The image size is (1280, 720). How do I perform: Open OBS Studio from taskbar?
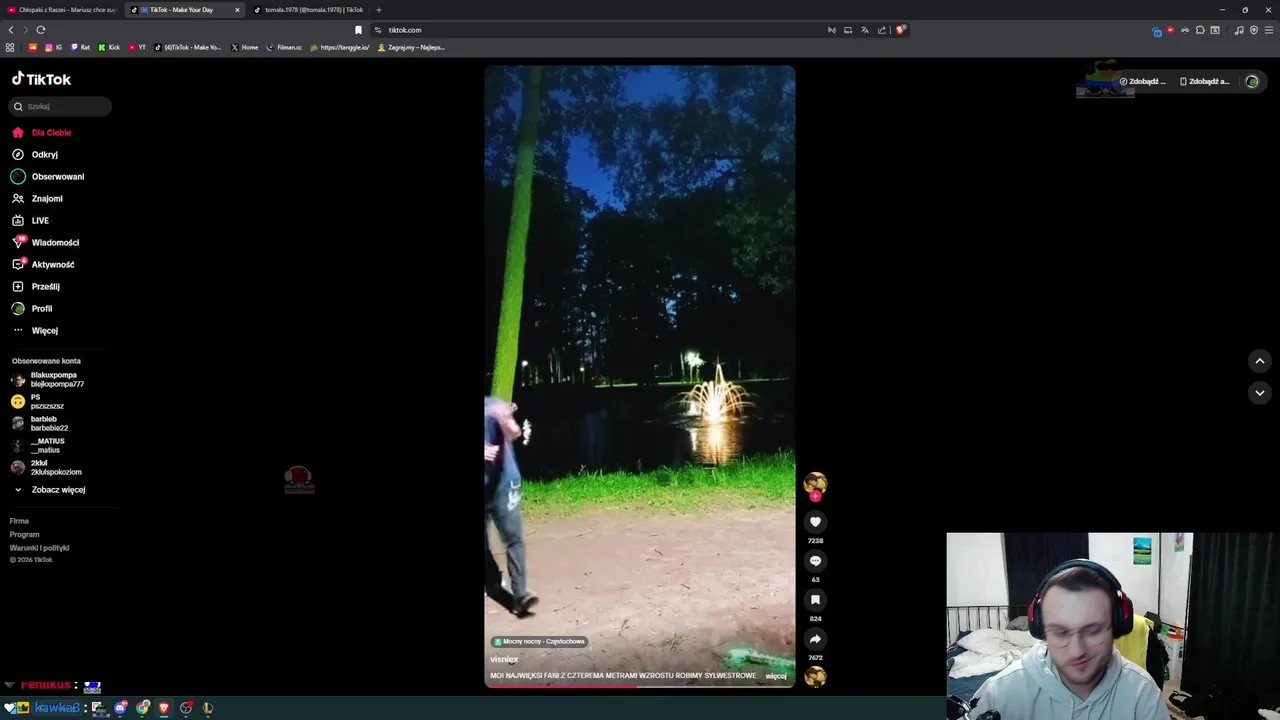(186, 708)
